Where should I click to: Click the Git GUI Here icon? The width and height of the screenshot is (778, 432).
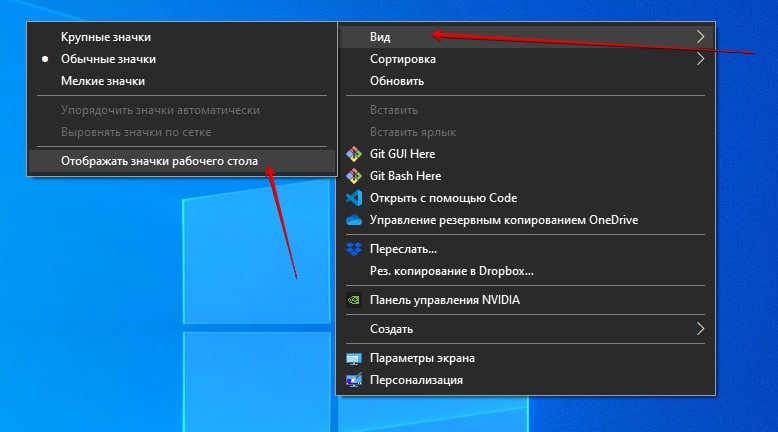click(x=354, y=154)
